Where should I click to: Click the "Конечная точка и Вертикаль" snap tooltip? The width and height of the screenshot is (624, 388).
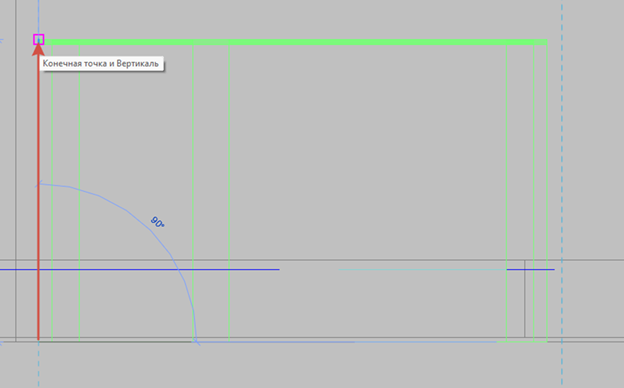tap(101, 64)
